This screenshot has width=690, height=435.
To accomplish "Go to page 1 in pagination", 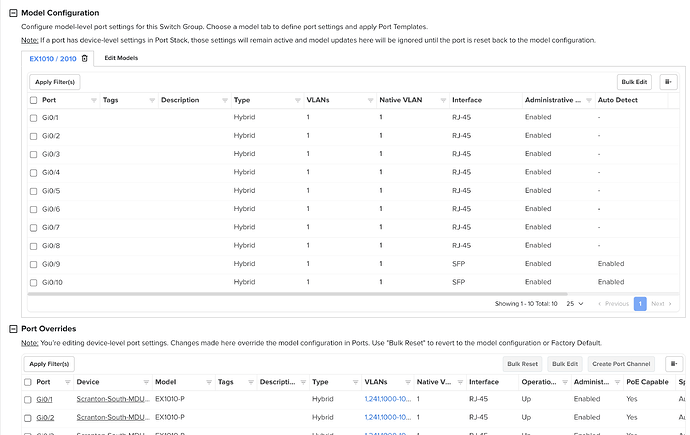I will point(640,303).
